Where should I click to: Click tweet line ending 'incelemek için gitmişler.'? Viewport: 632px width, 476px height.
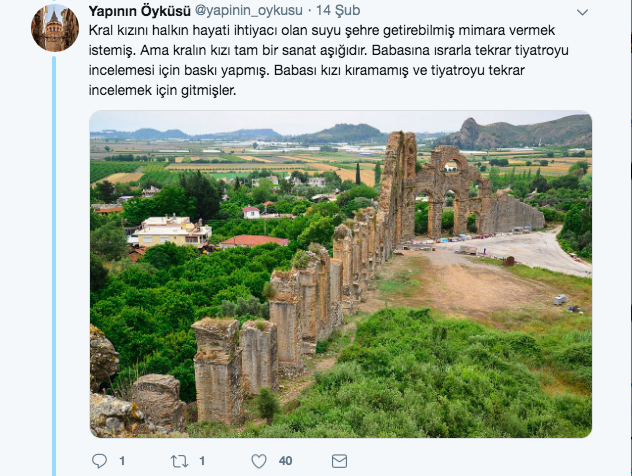coord(162,90)
